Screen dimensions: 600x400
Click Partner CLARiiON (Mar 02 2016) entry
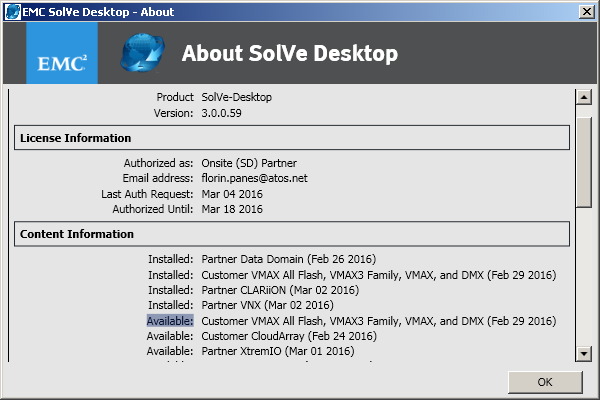point(280,290)
